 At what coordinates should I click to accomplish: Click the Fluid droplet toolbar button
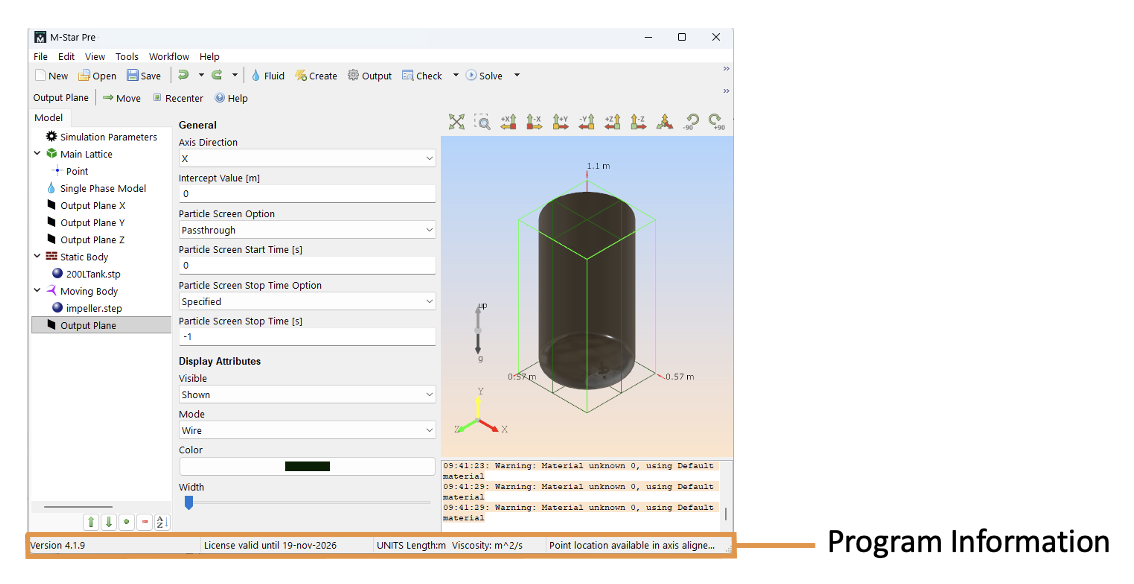pyautogui.click(x=267, y=75)
